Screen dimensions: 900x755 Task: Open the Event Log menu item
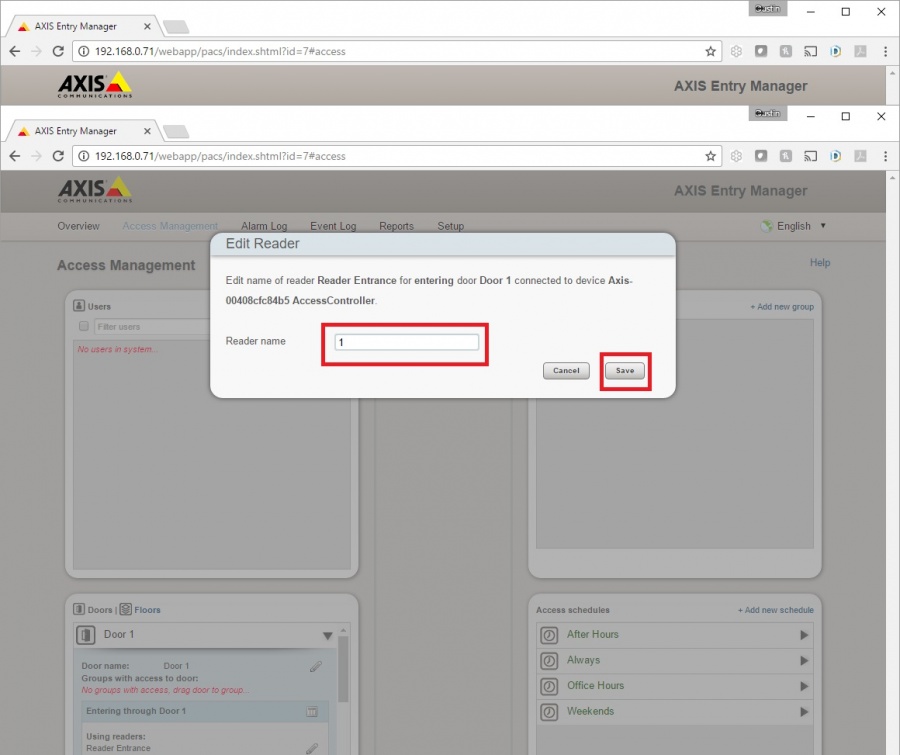333,226
